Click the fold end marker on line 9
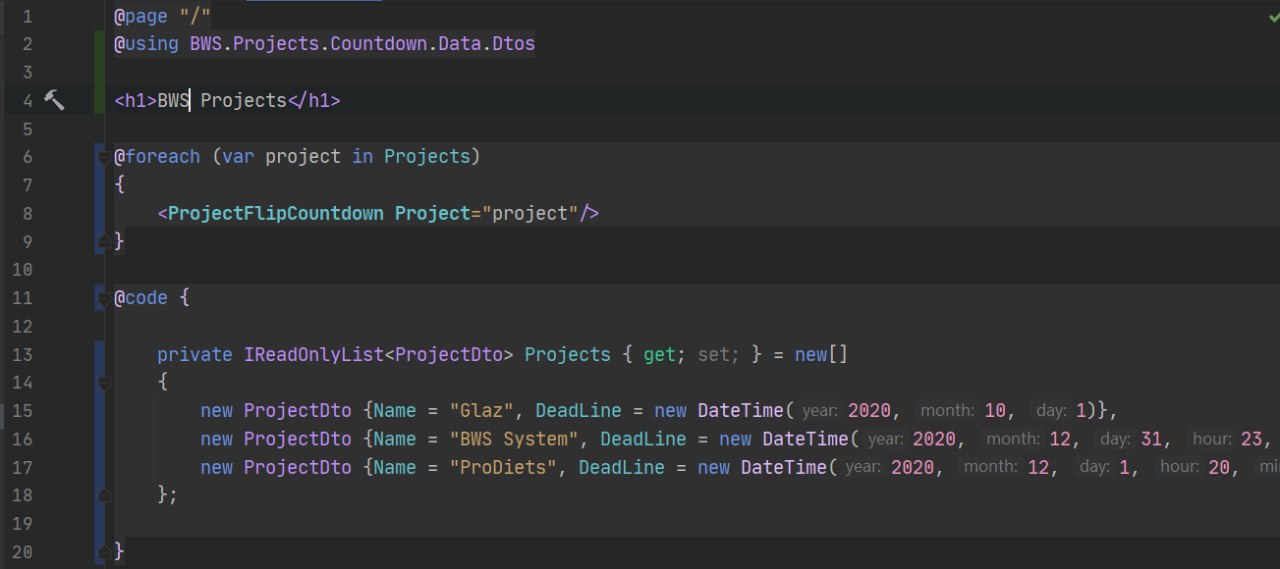The height and width of the screenshot is (569, 1280). [103, 242]
